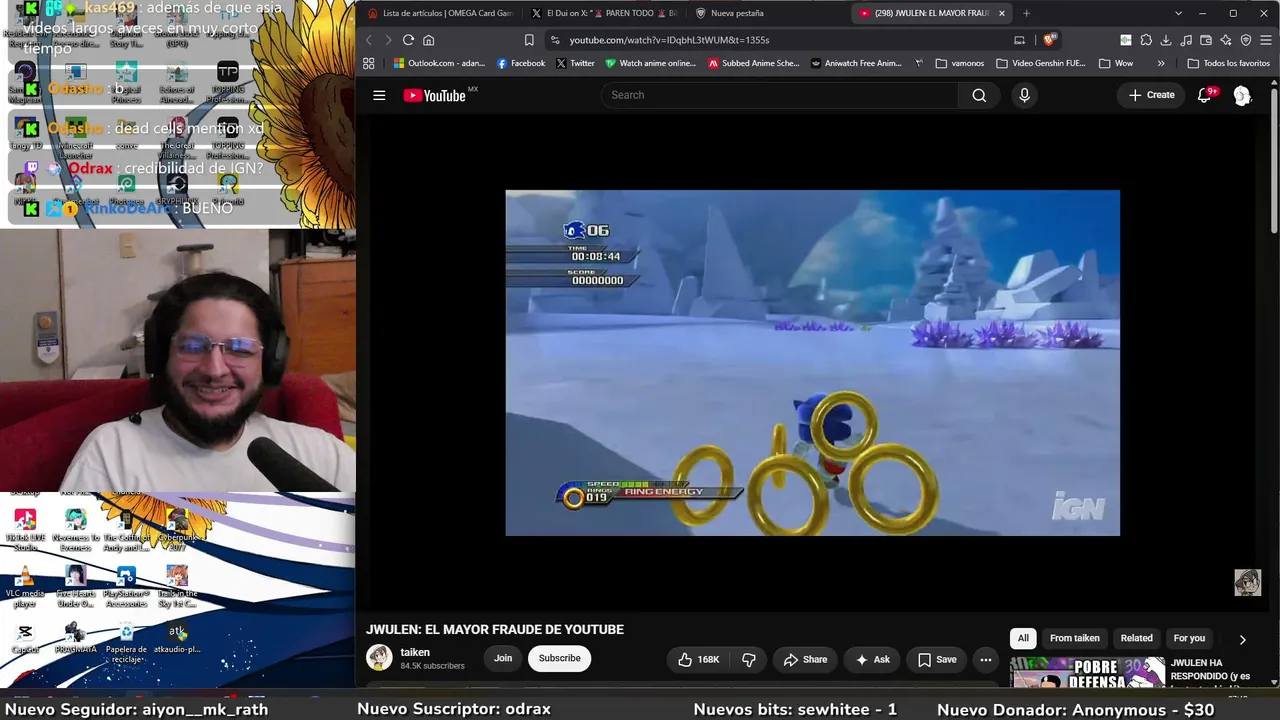Switch to the OMEGA Card Game tab

(440, 13)
